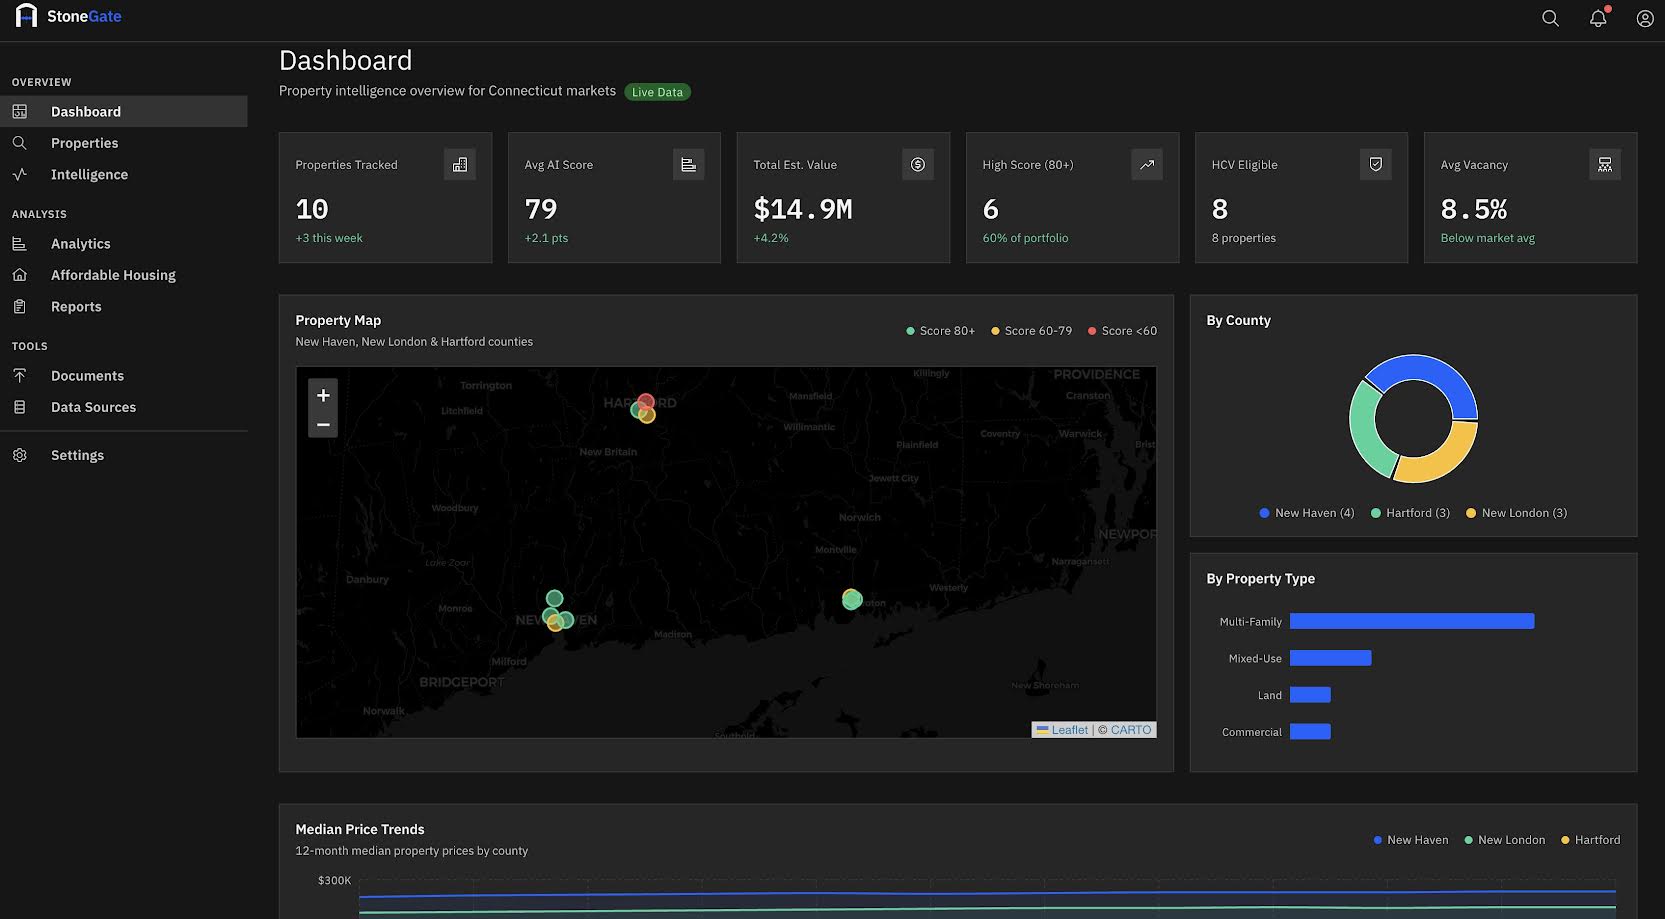
Task: Click the green marker near Groton
Action: pos(852,599)
